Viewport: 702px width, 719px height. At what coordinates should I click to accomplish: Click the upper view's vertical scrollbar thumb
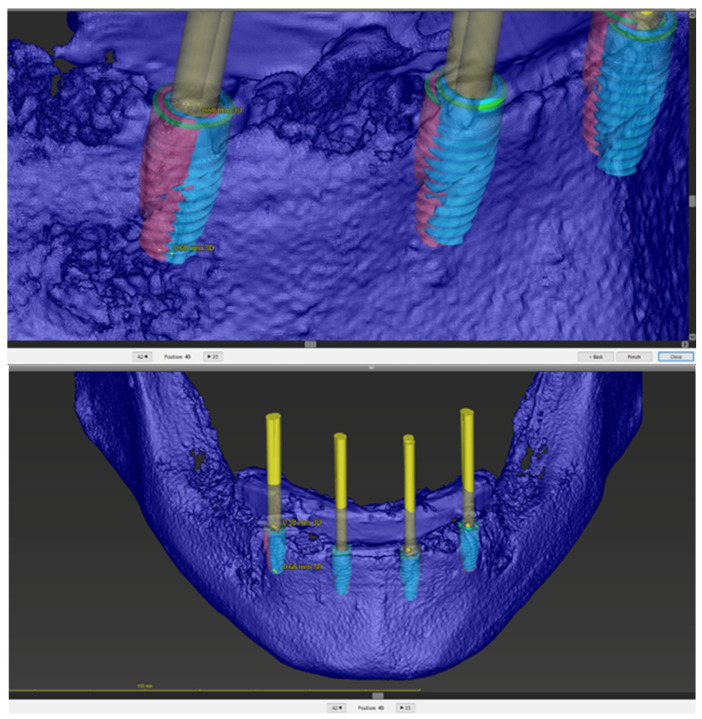click(x=692, y=201)
